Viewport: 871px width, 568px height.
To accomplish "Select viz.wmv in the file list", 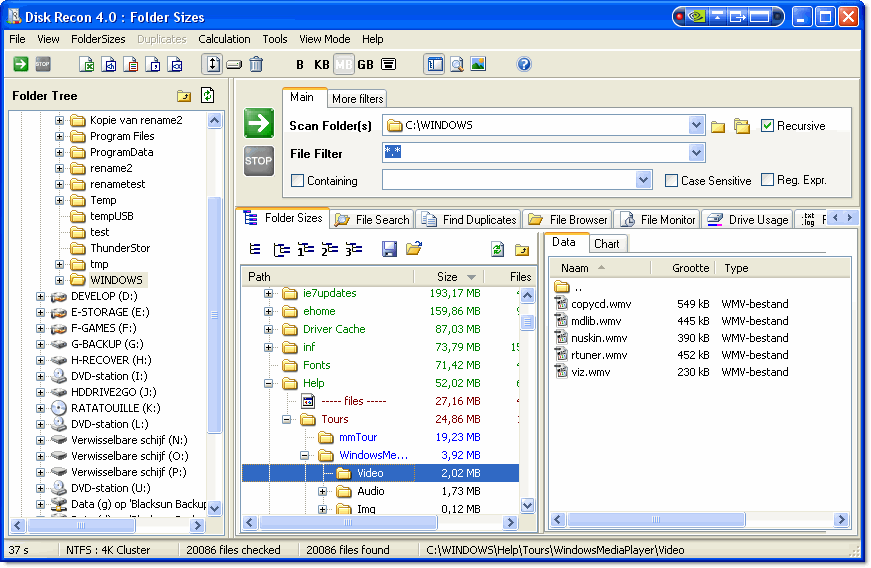I will (590, 373).
